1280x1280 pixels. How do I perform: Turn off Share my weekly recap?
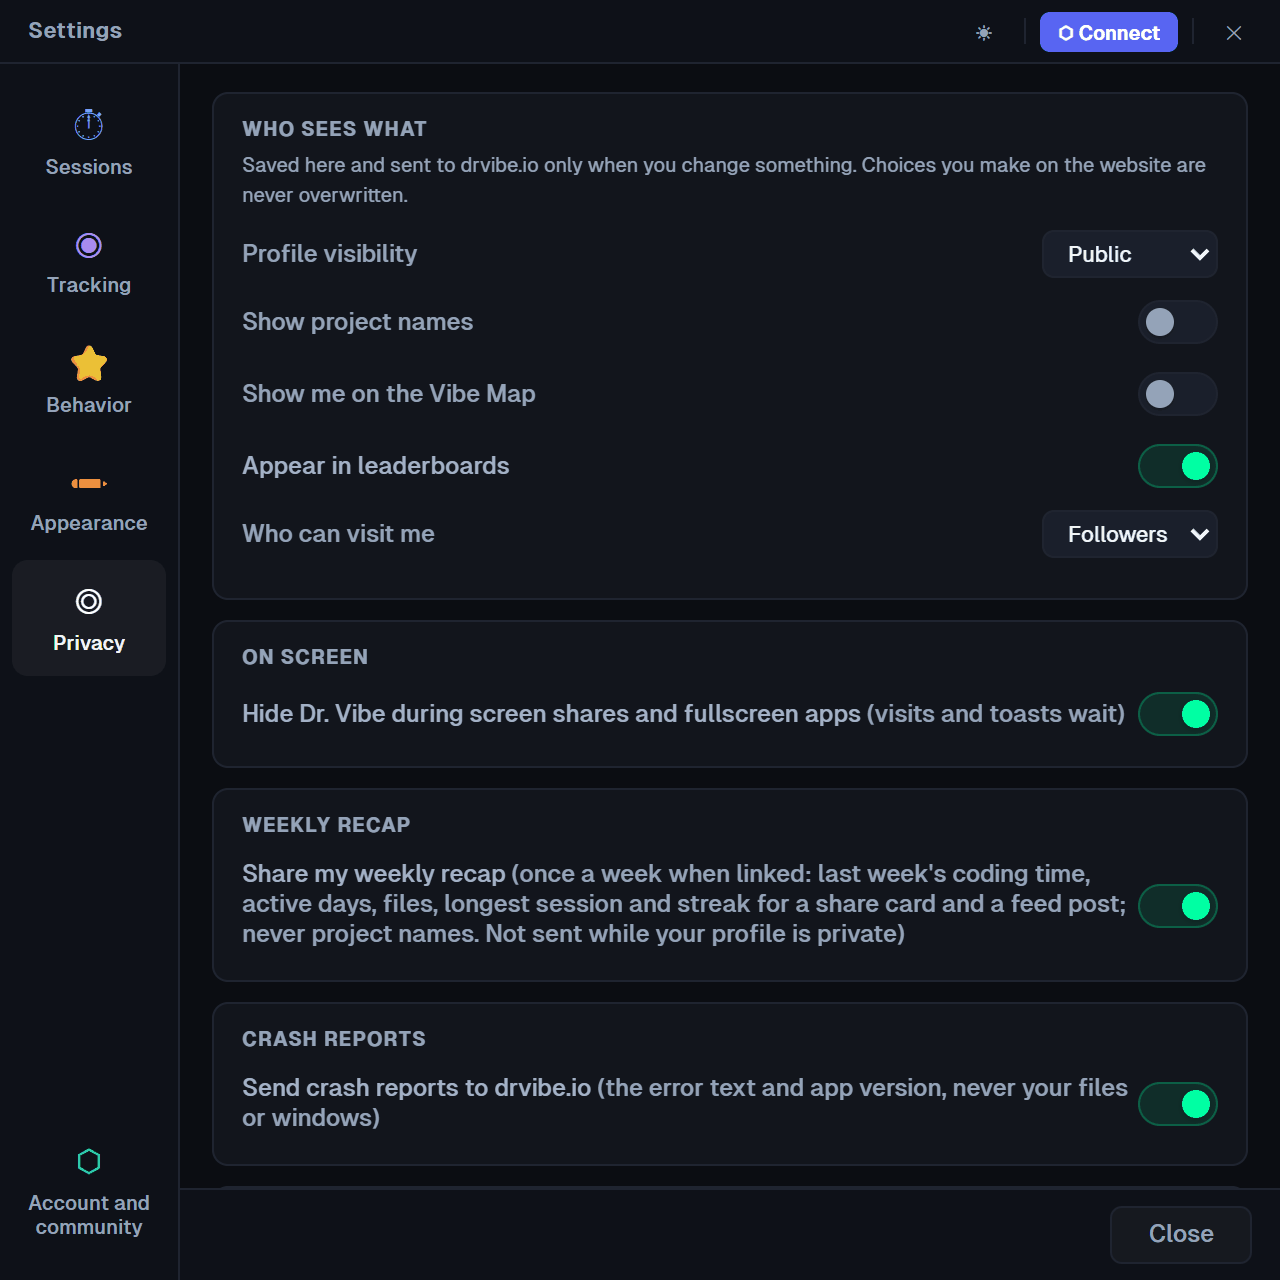tap(1178, 906)
